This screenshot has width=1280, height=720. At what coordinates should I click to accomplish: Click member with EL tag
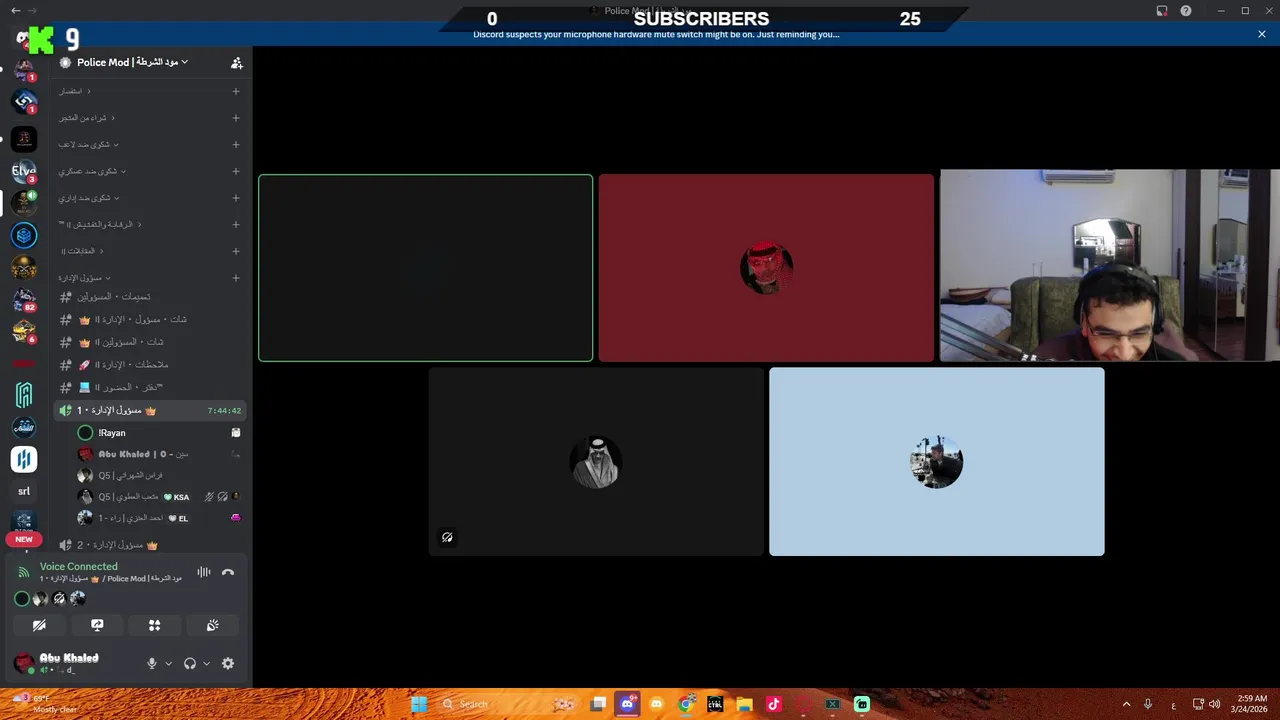pyautogui.click(x=159, y=518)
